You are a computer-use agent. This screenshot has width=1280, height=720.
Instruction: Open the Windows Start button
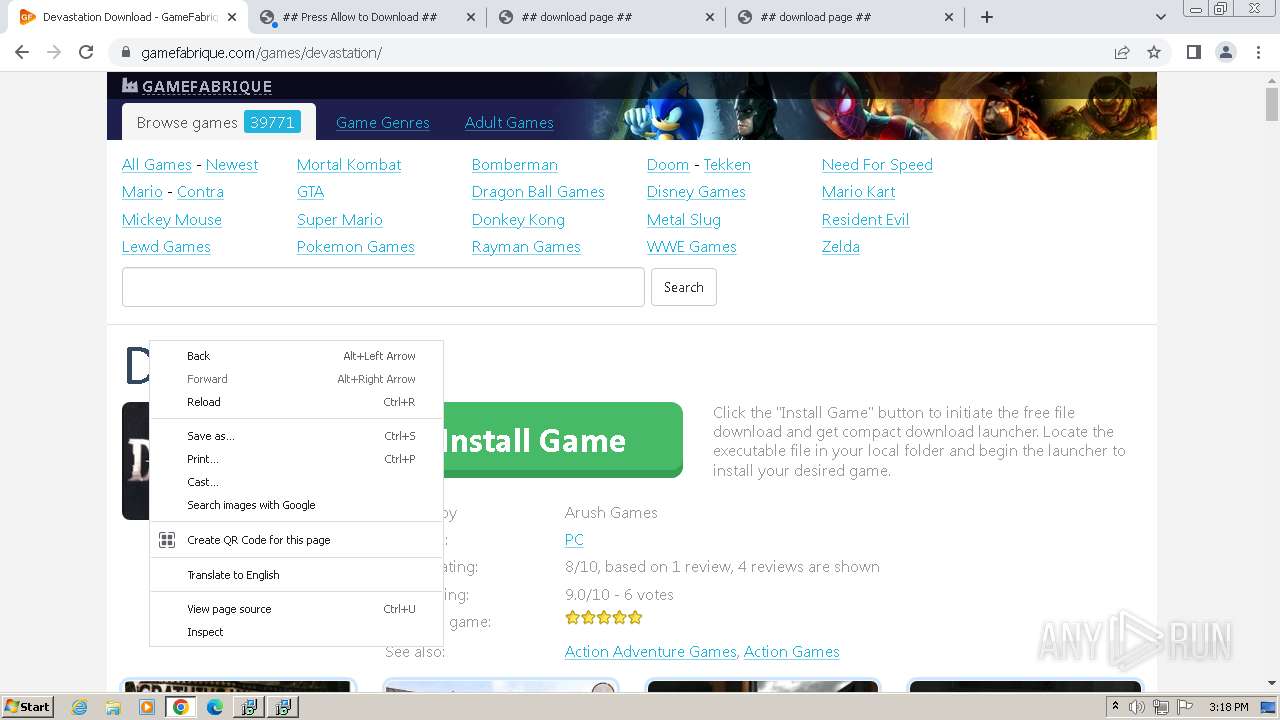(27, 706)
